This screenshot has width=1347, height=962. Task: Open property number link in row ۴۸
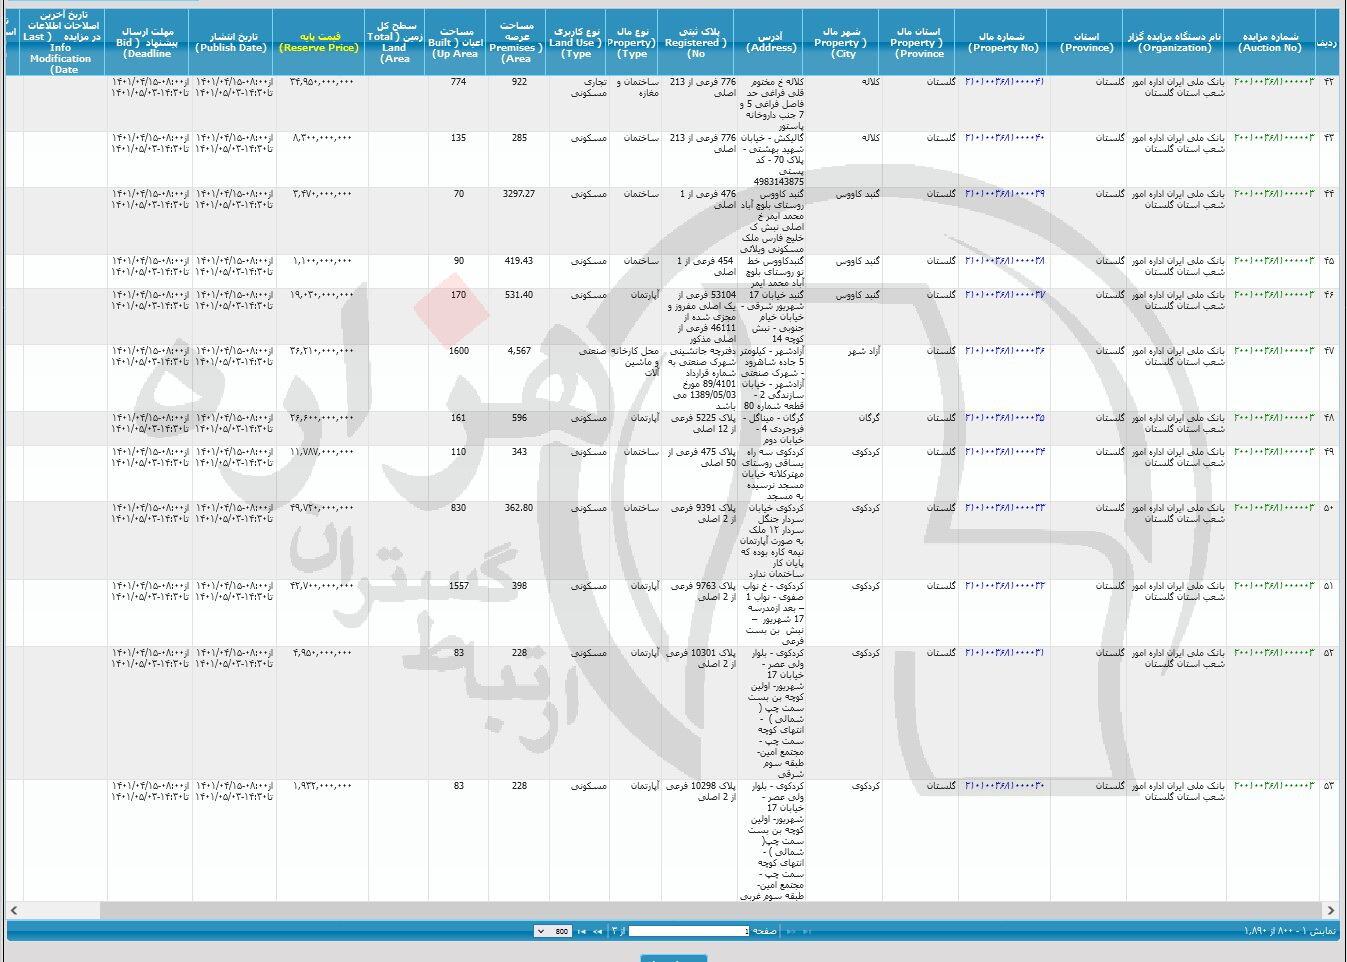pos(1004,418)
